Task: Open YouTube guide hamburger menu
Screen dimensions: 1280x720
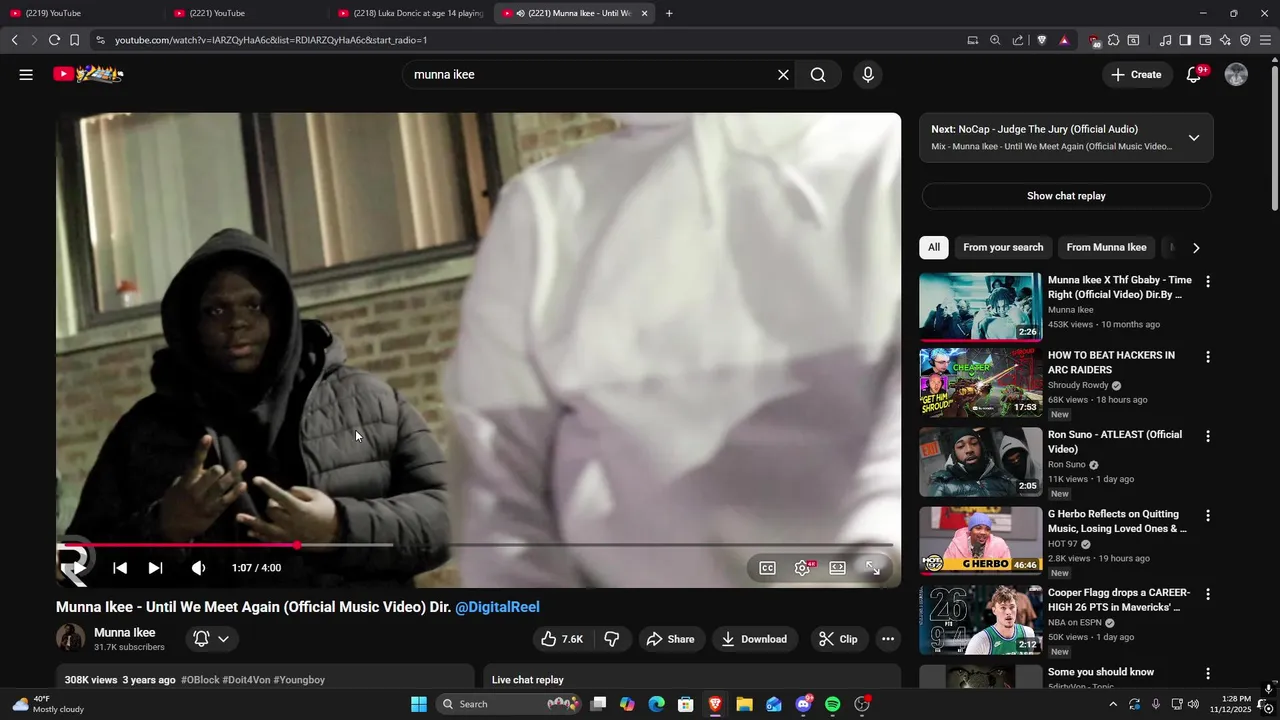Action: pyautogui.click(x=26, y=74)
